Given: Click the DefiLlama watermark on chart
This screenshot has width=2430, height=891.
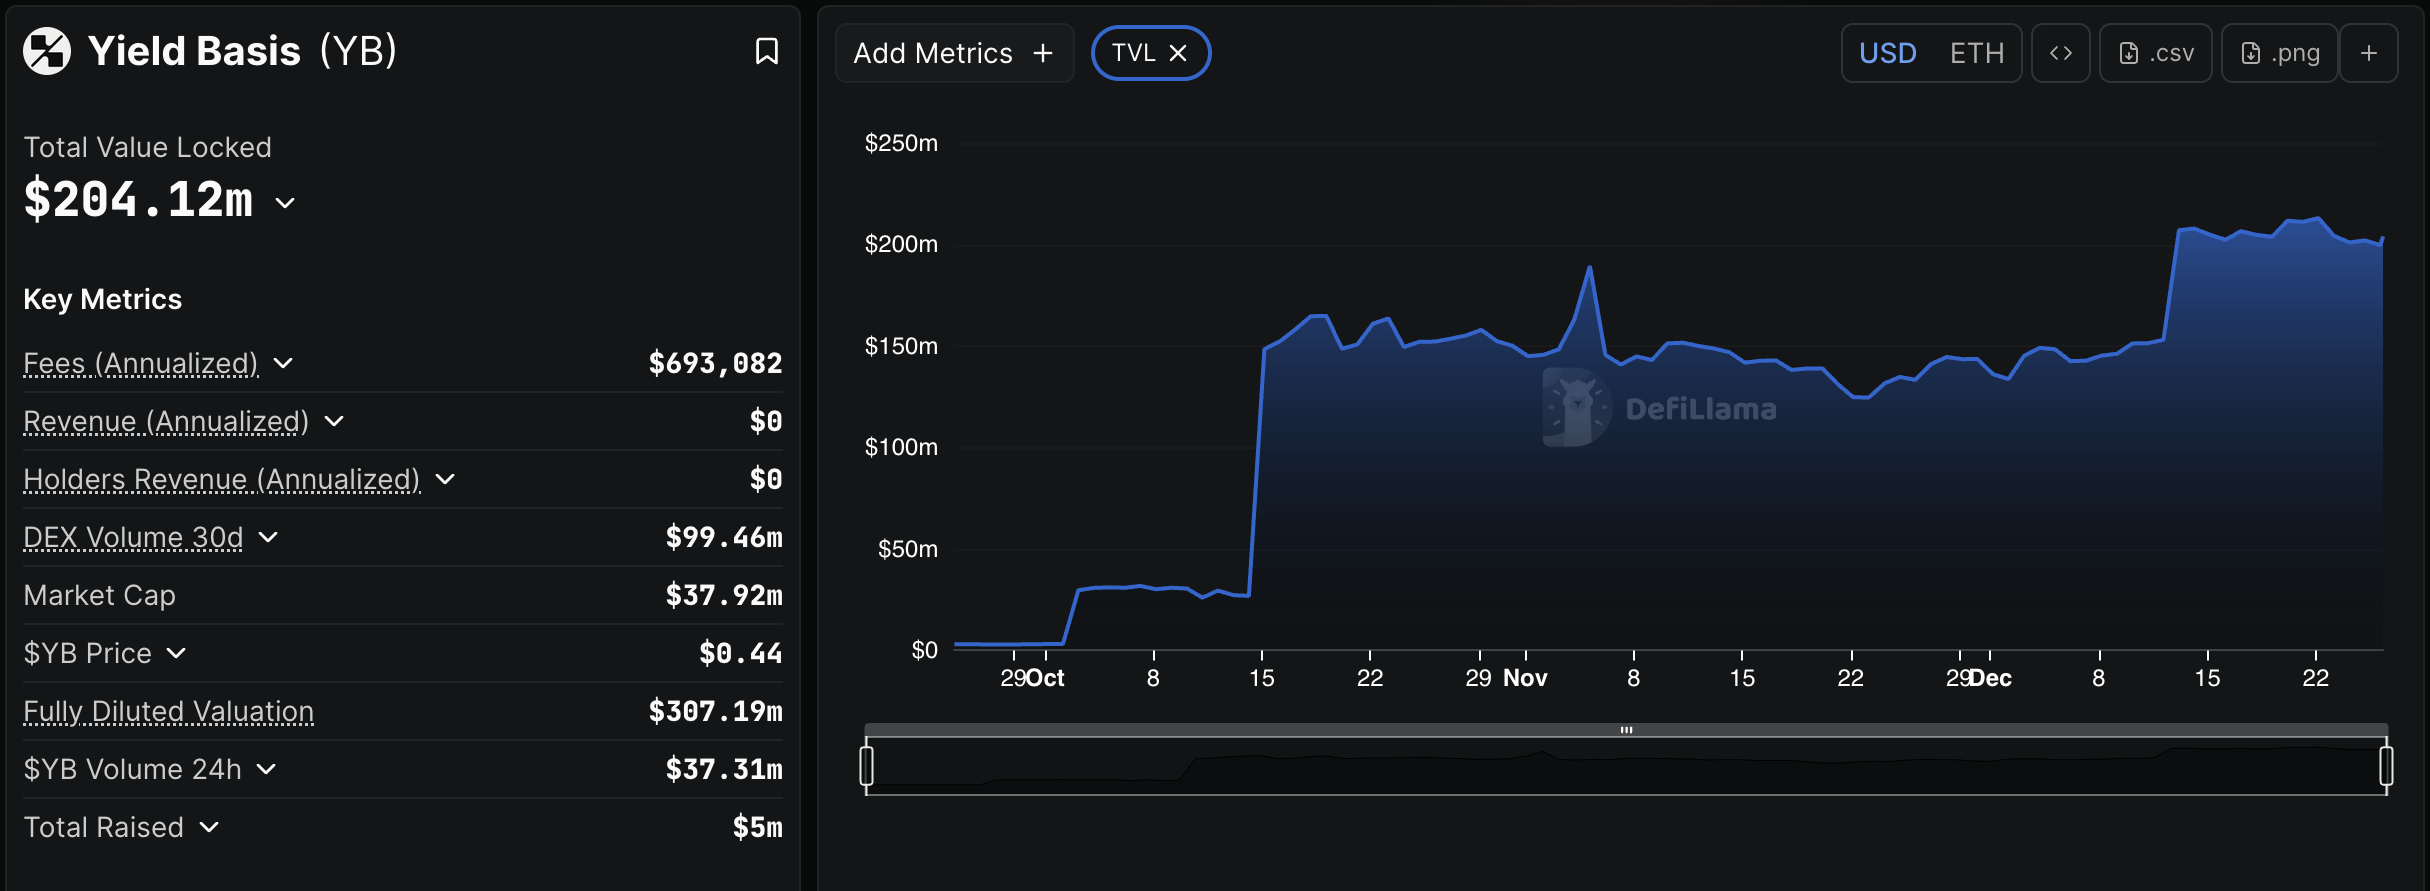Looking at the screenshot, I should (1660, 408).
